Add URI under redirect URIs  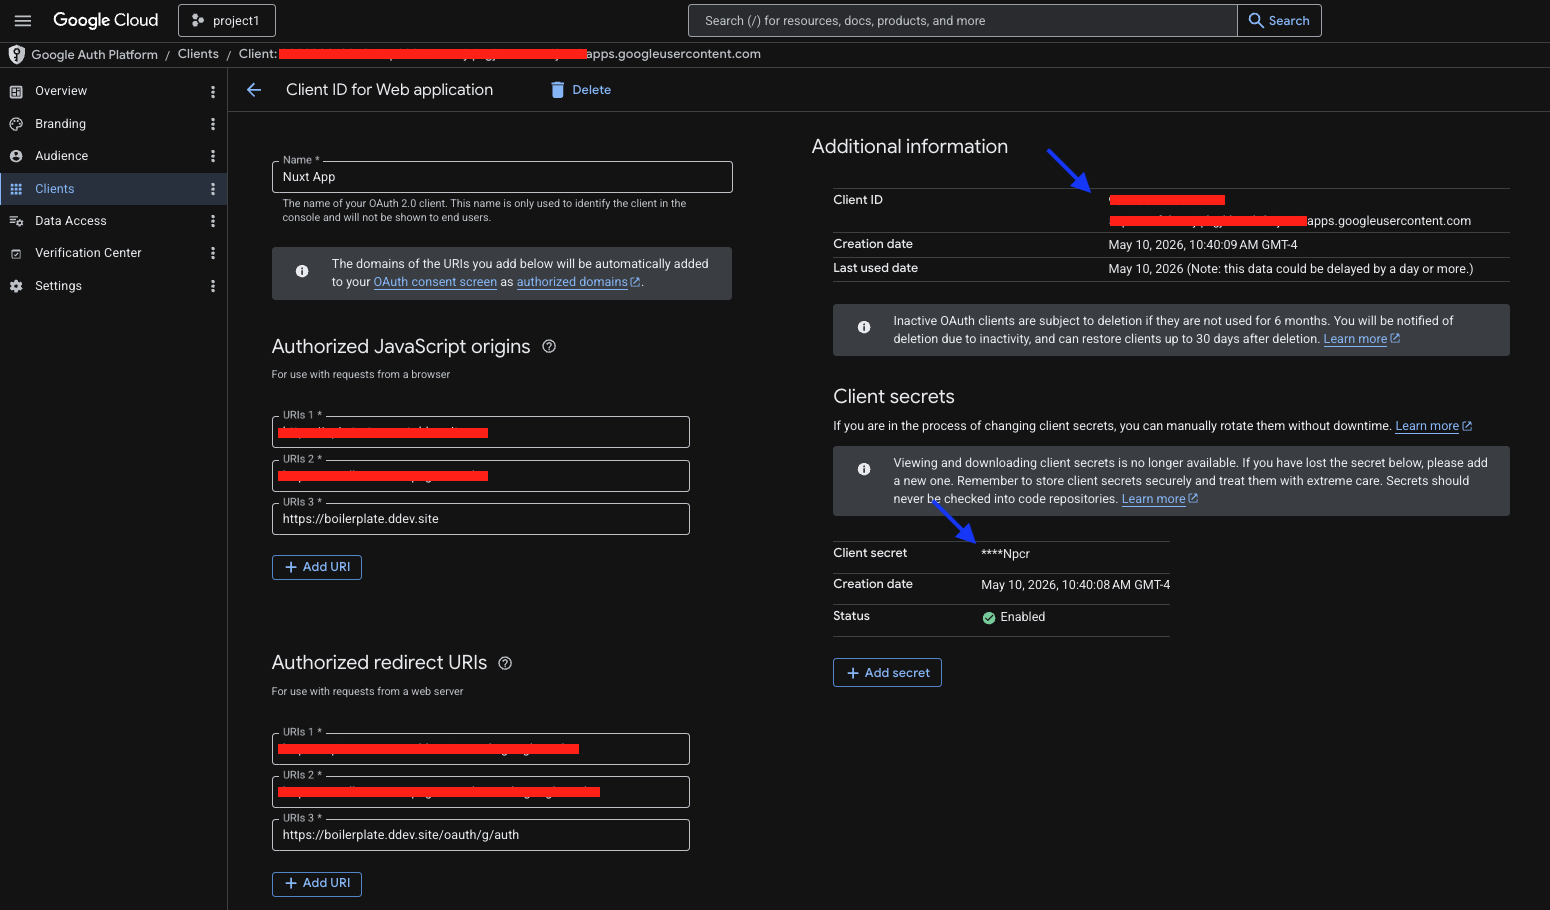pyautogui.click(x=317, y=884)
